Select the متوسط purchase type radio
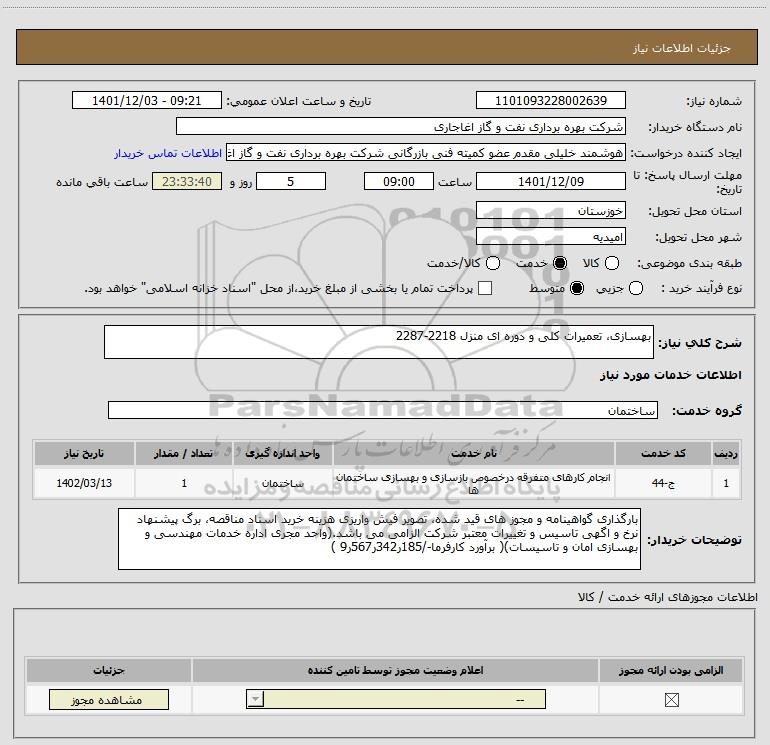This screenshot has height=745, width=770. [577, 288]
